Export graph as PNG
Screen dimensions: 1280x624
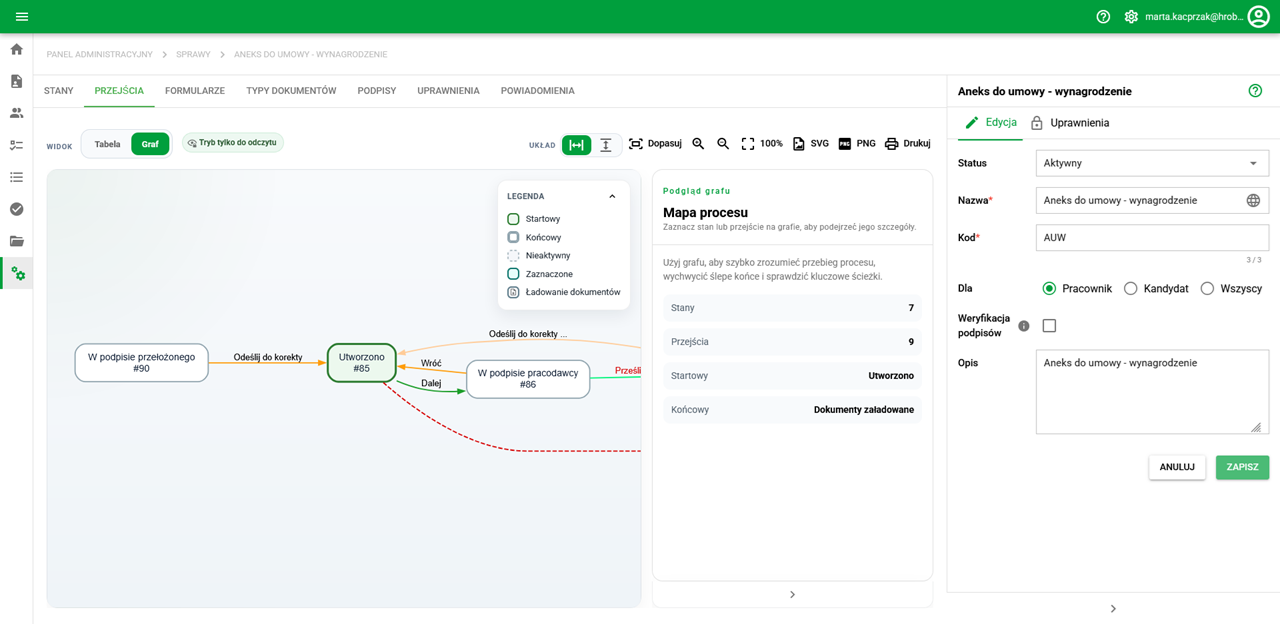(x=857, y=144)
